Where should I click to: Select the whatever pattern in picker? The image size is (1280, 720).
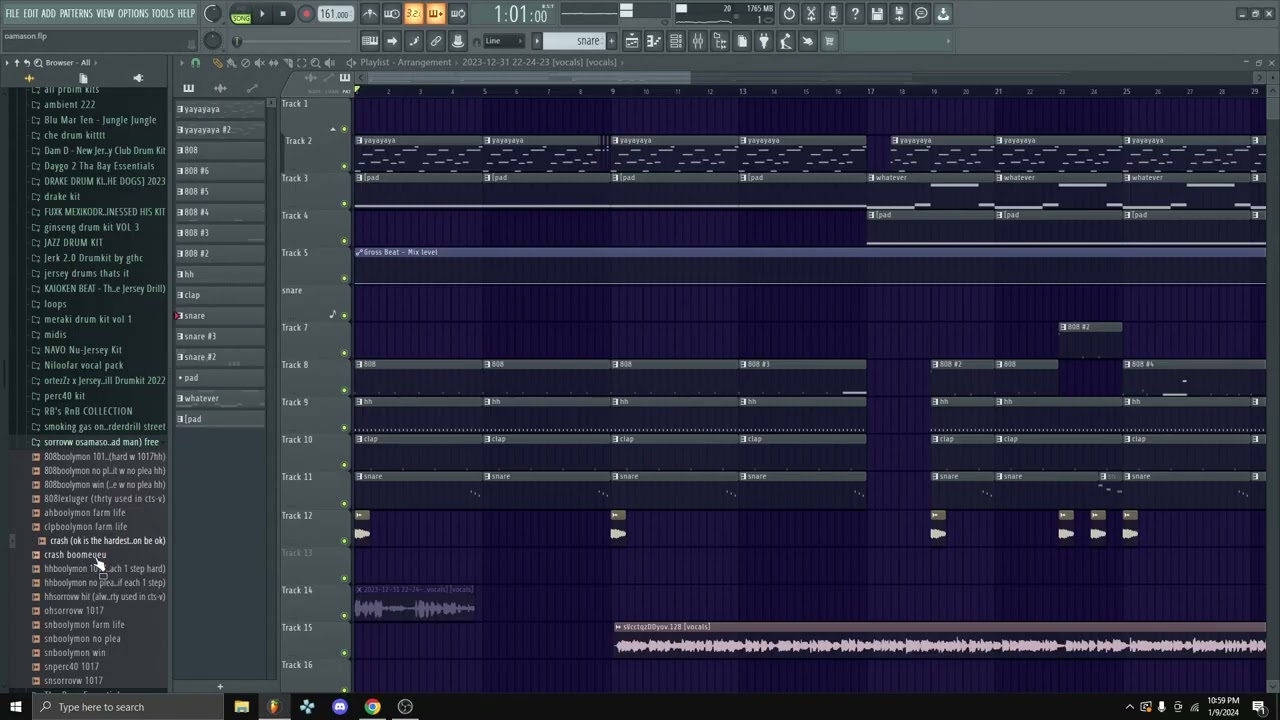[220, 398]
